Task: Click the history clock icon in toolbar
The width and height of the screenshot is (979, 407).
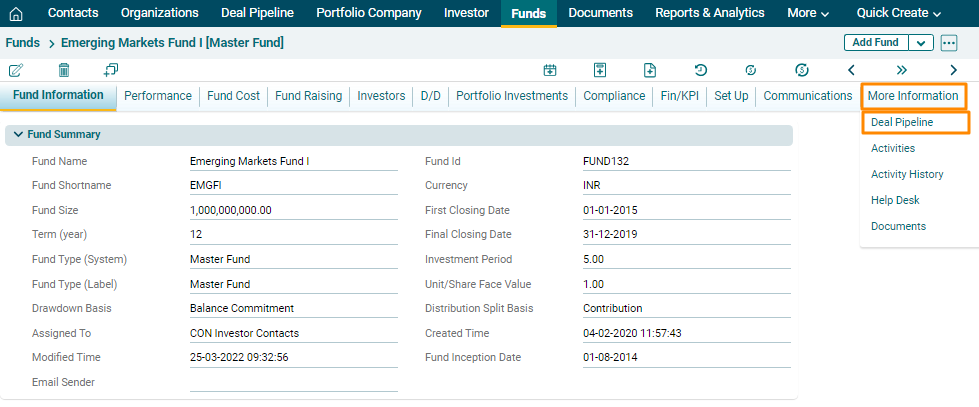Action: tap(701, 70)
